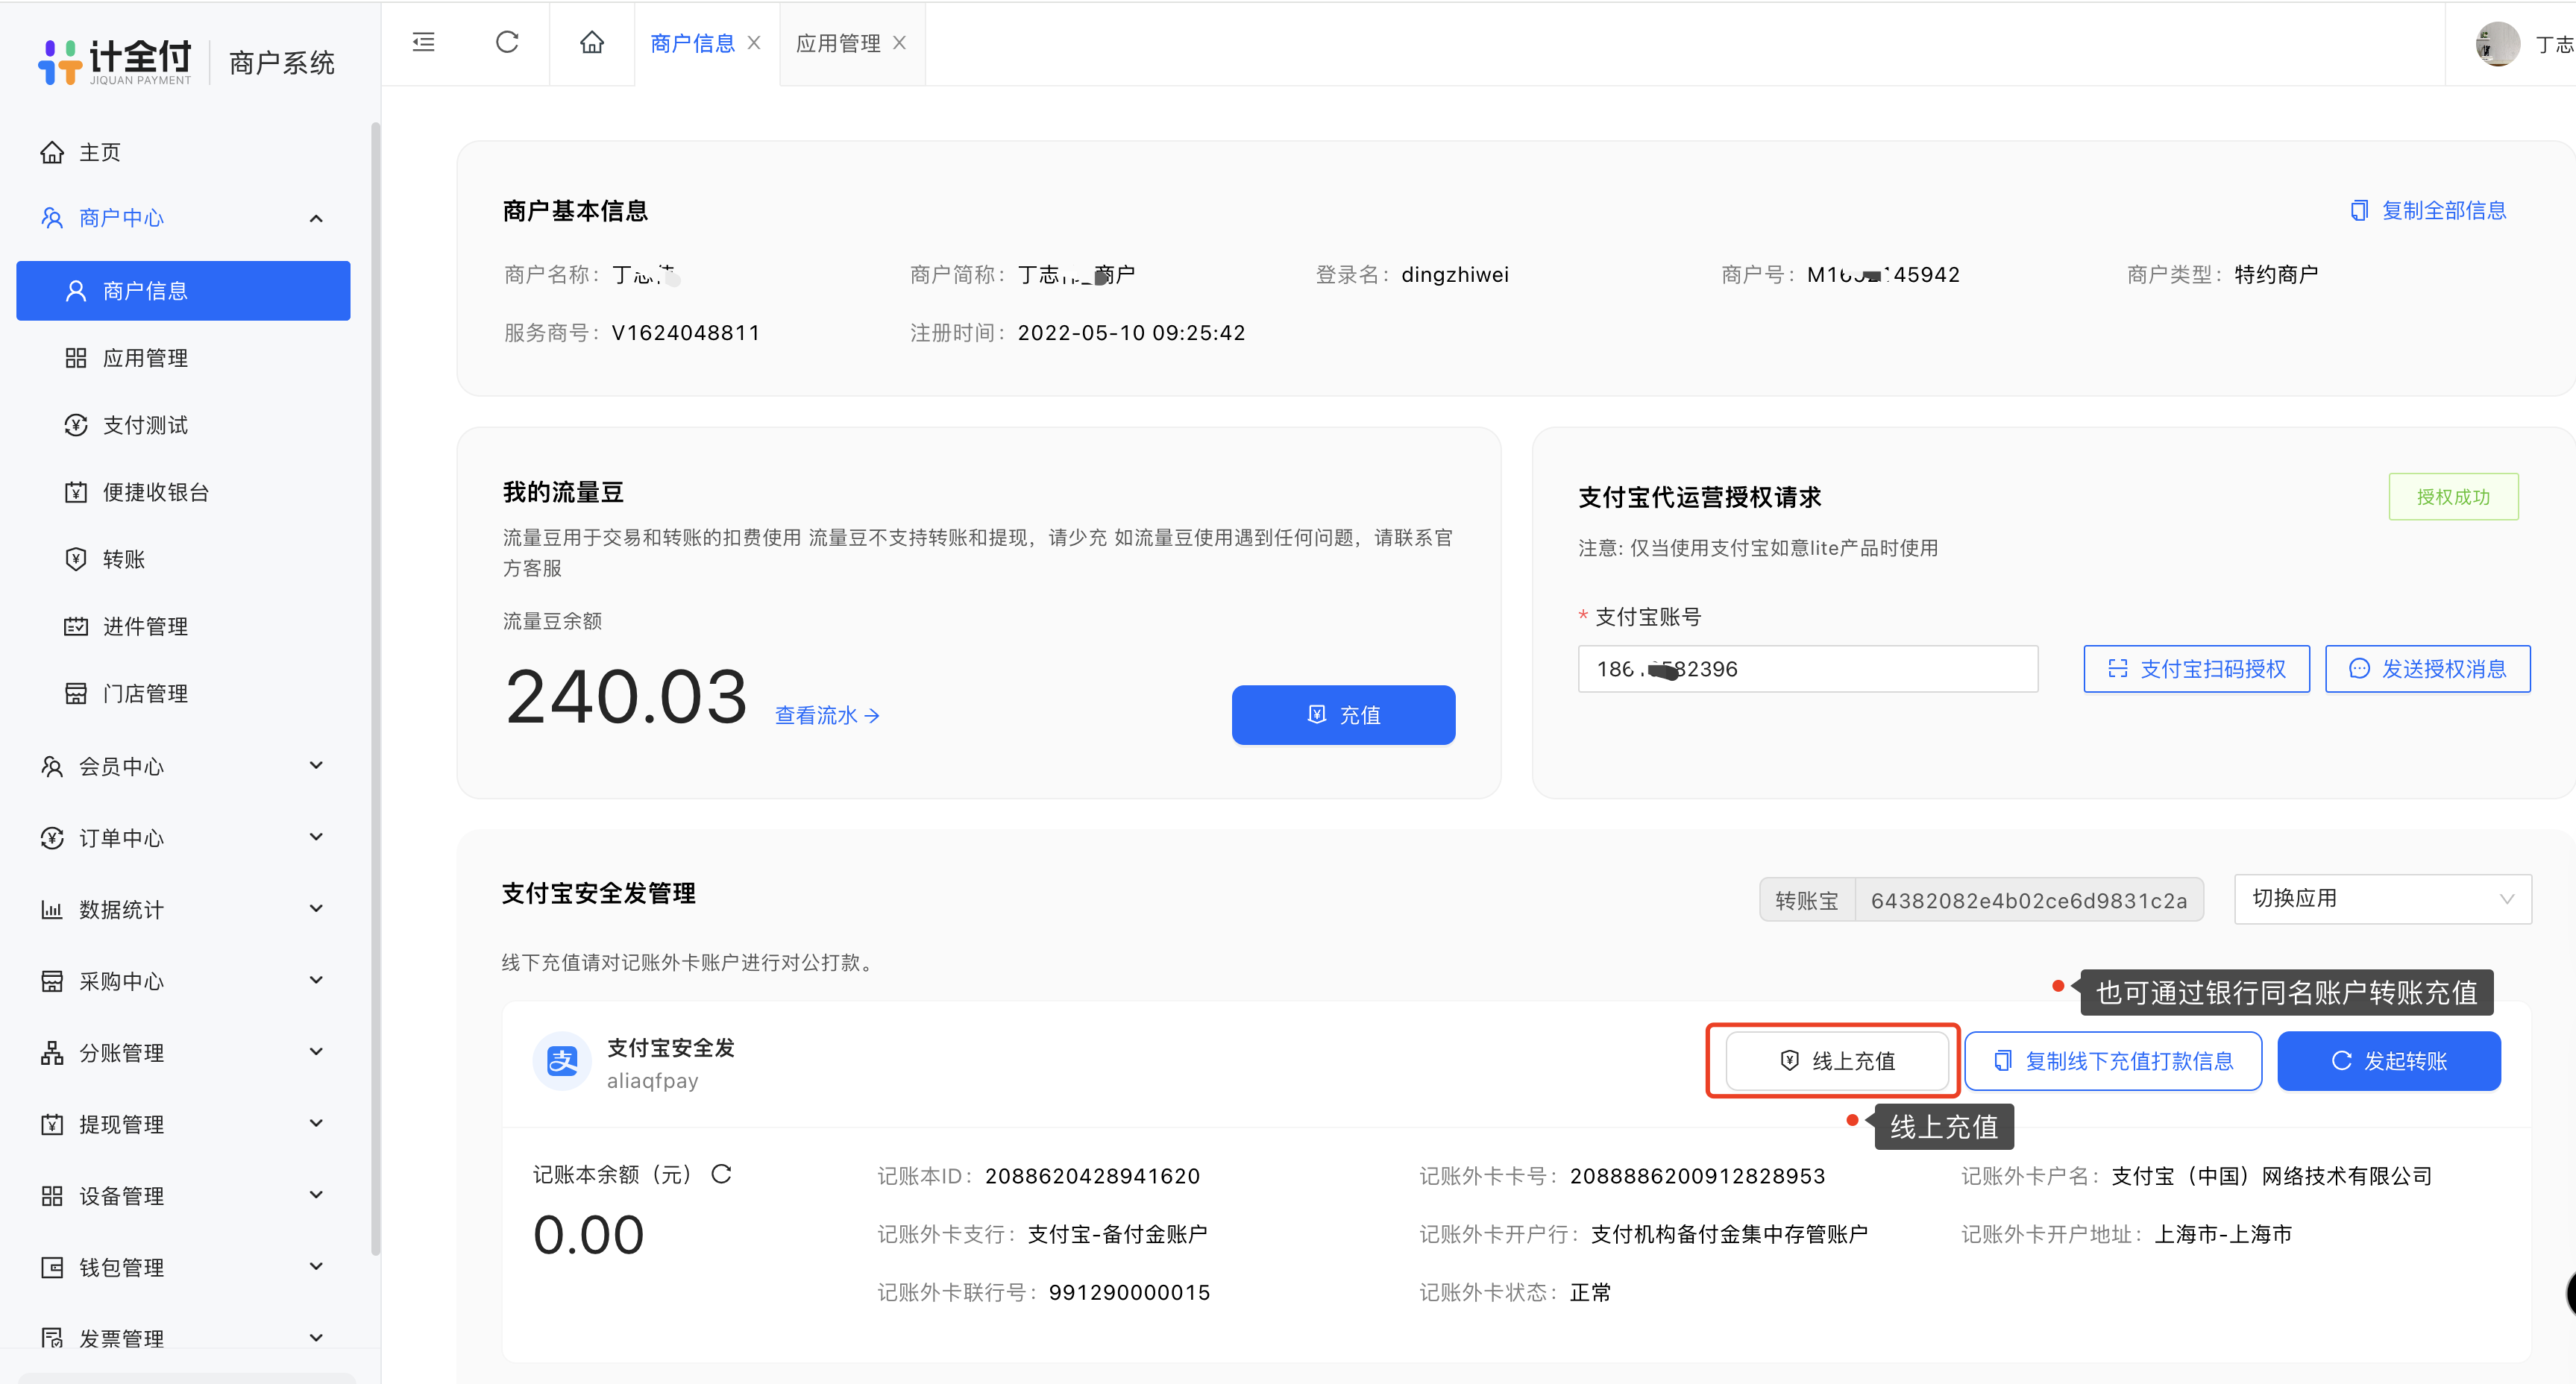Image resolution: width=2576 pixels, height=1384 pixels.
Task: Click the 发送授权消息 button
Action: point(2427,669)
